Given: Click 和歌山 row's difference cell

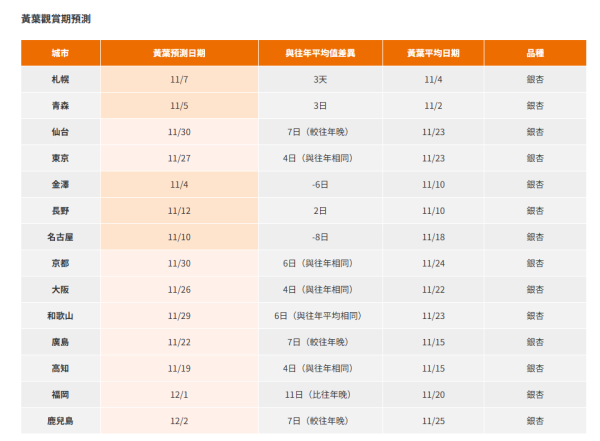Looking at the screenshot, I should pos(320,316).
